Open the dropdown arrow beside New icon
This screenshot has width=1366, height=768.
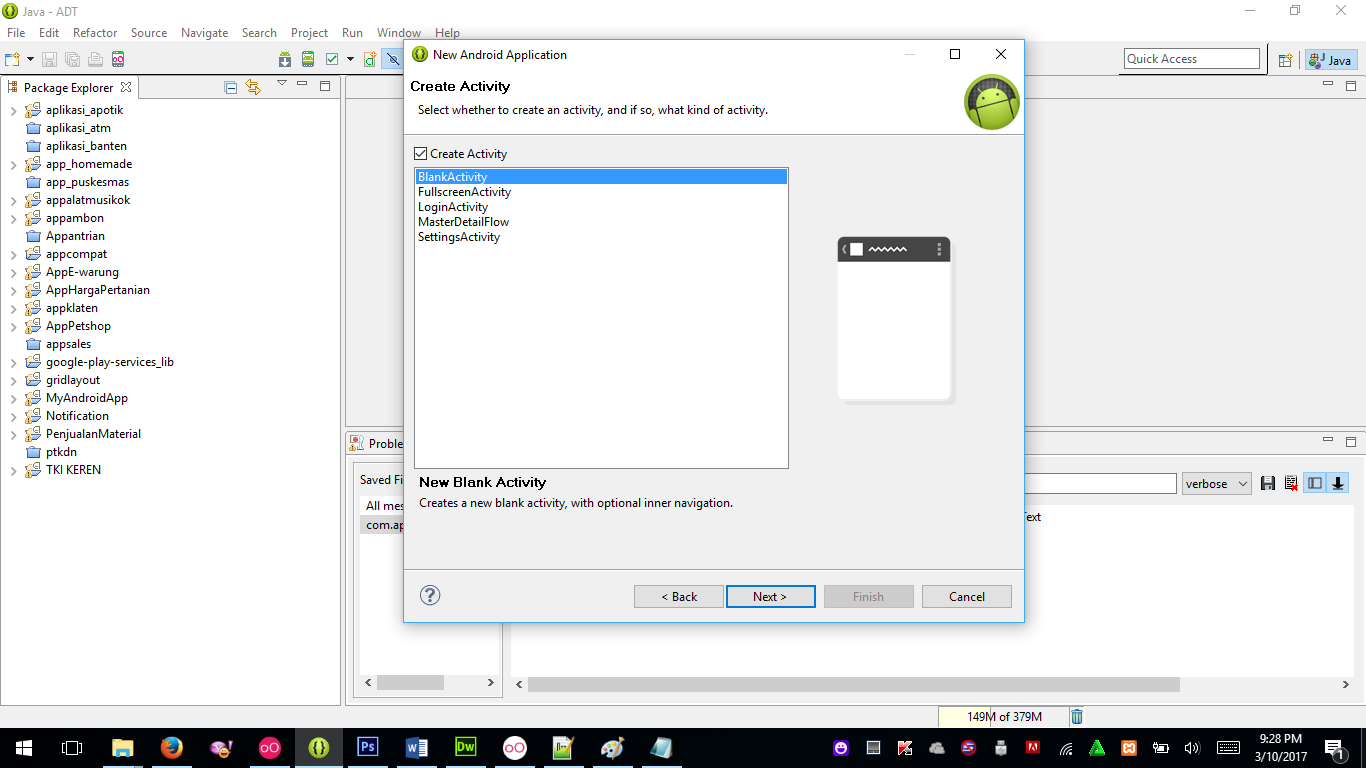point(30,59)
